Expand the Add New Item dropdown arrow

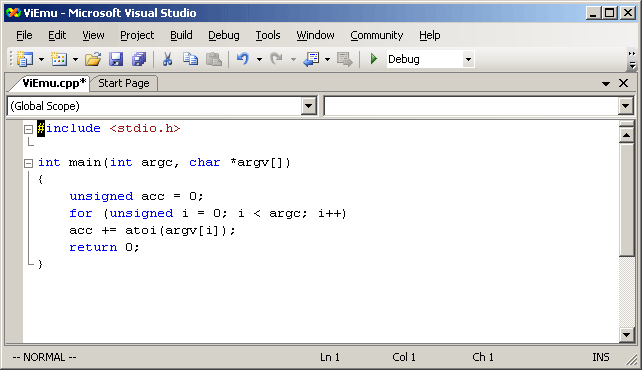75,60
